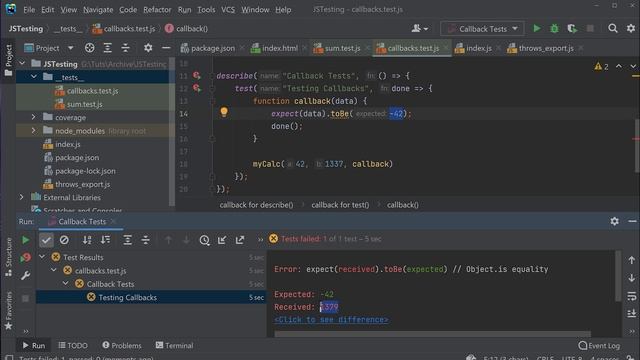
Task: Open wrench settings in Run panel sidebar
Action: pos(25,276)
